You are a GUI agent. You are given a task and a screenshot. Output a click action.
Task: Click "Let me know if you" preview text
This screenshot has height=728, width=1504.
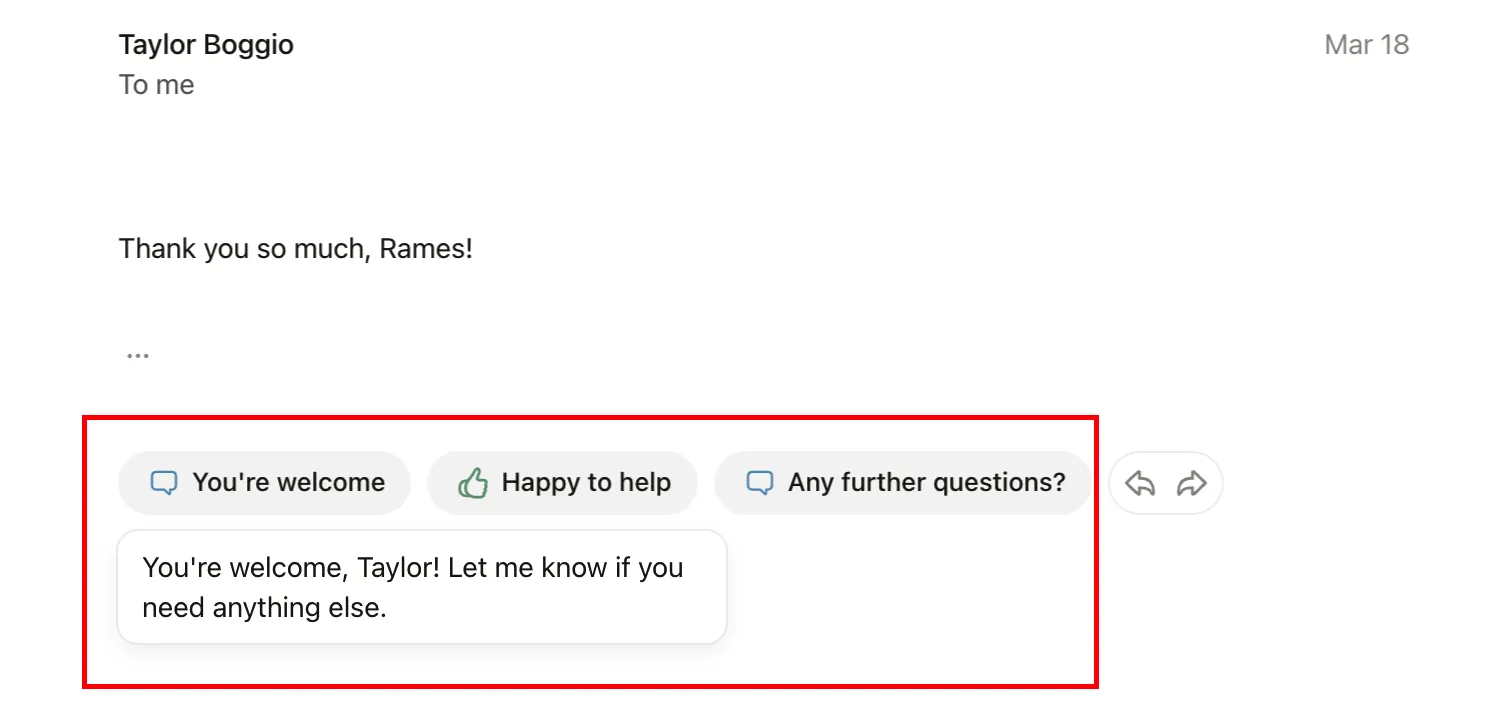click(x=565, y=568)
